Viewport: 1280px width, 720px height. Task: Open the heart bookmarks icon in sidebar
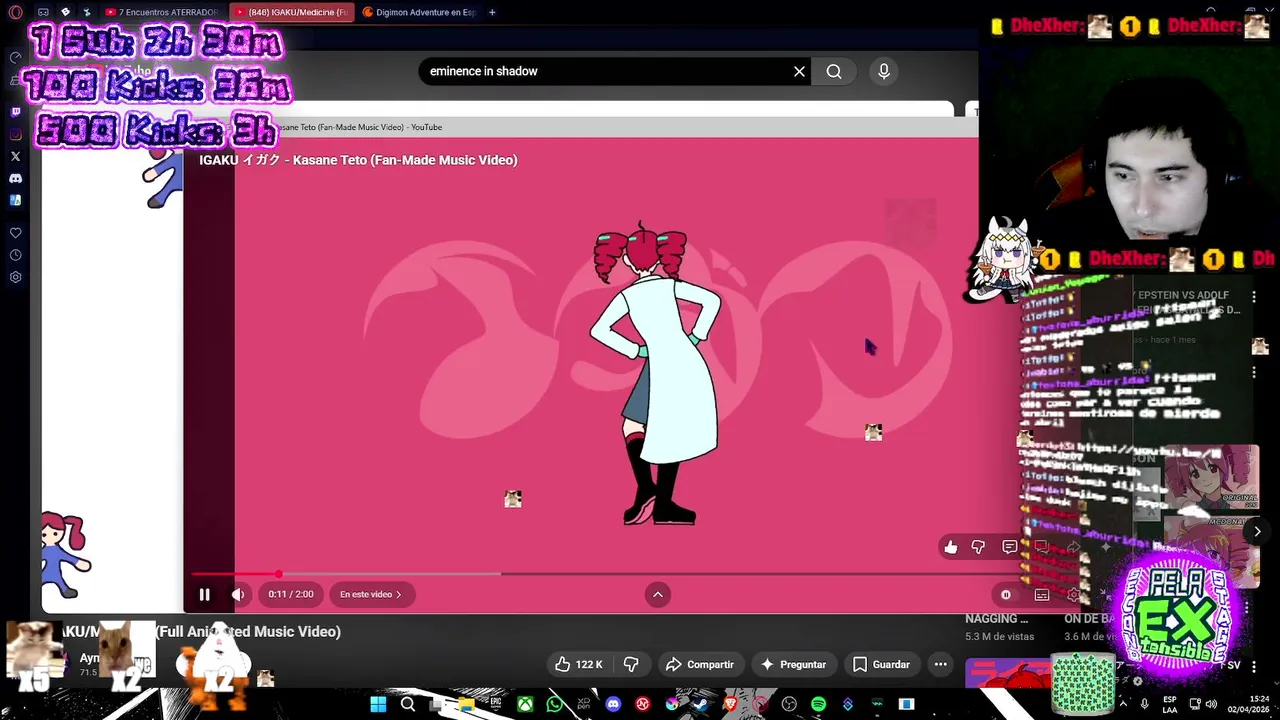(x=15, y=233)
